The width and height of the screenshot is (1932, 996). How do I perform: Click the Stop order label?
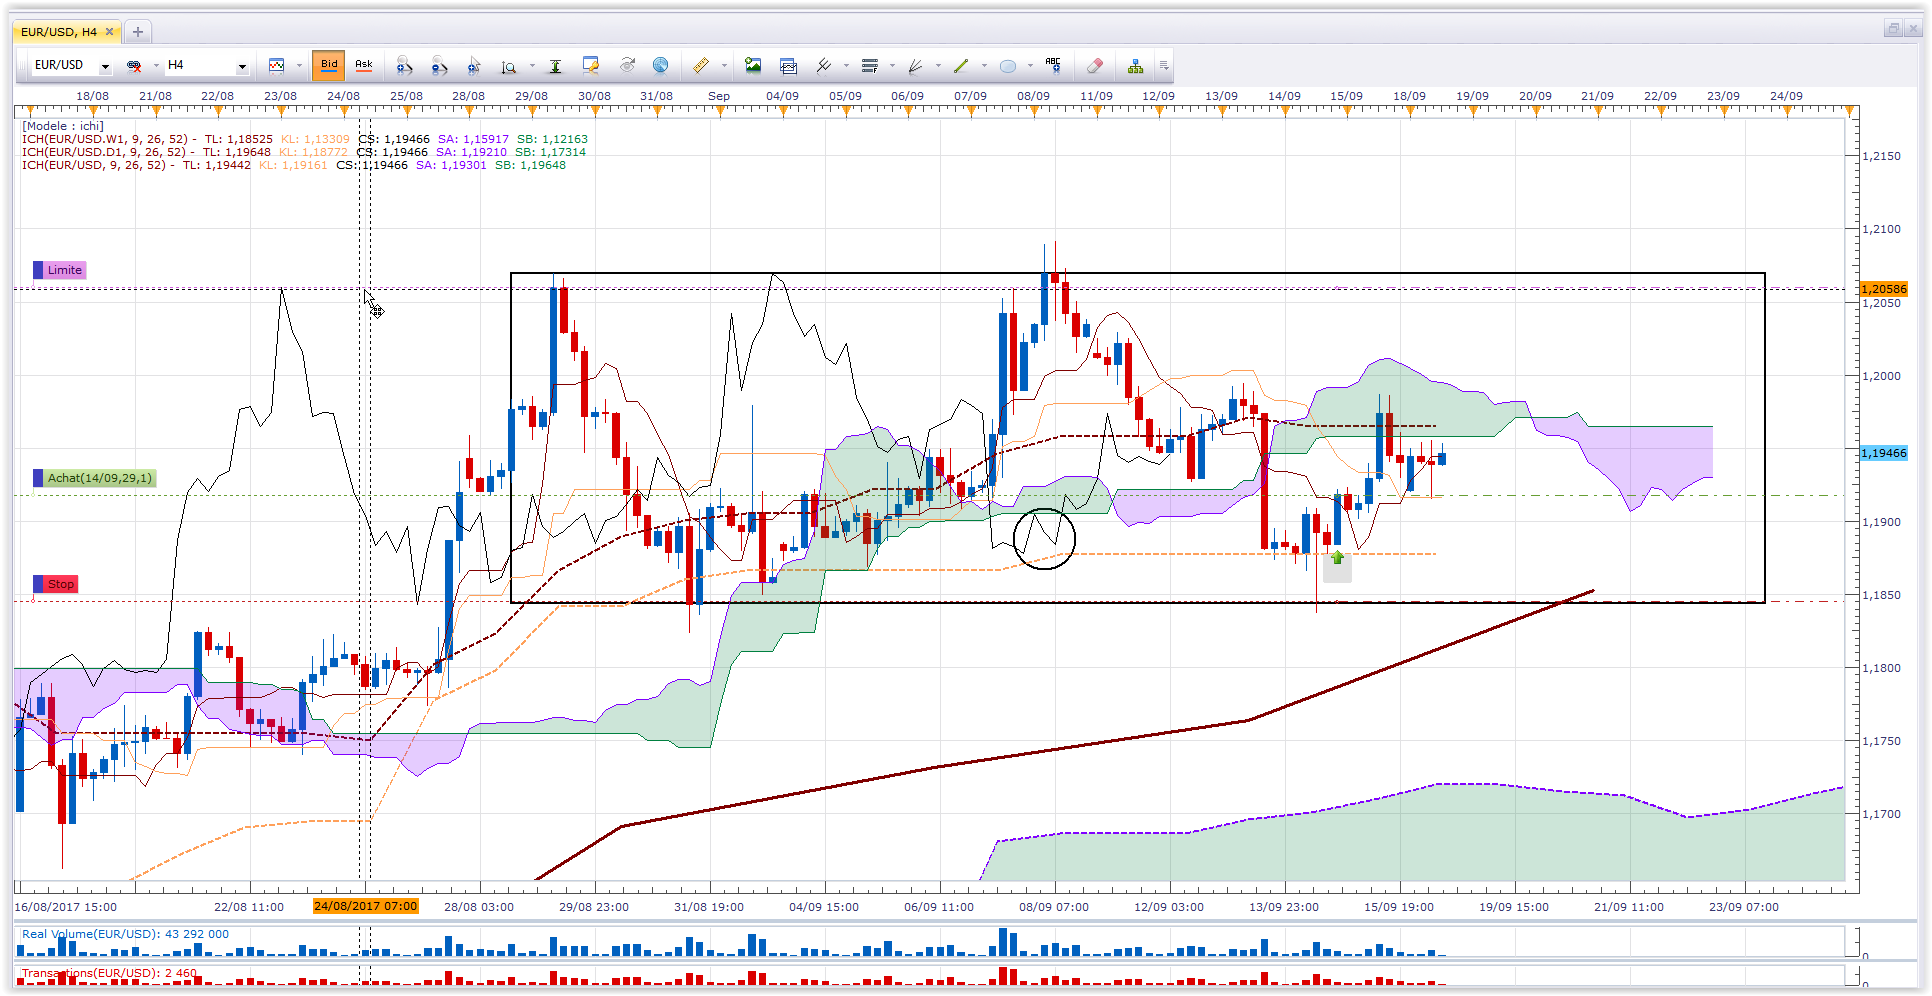56,584
